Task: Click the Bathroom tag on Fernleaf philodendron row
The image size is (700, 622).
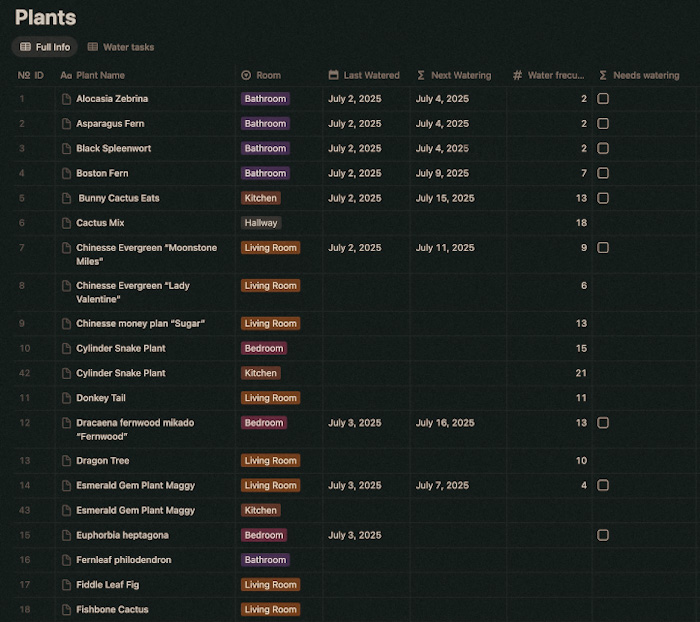Action: coord(265,560)
